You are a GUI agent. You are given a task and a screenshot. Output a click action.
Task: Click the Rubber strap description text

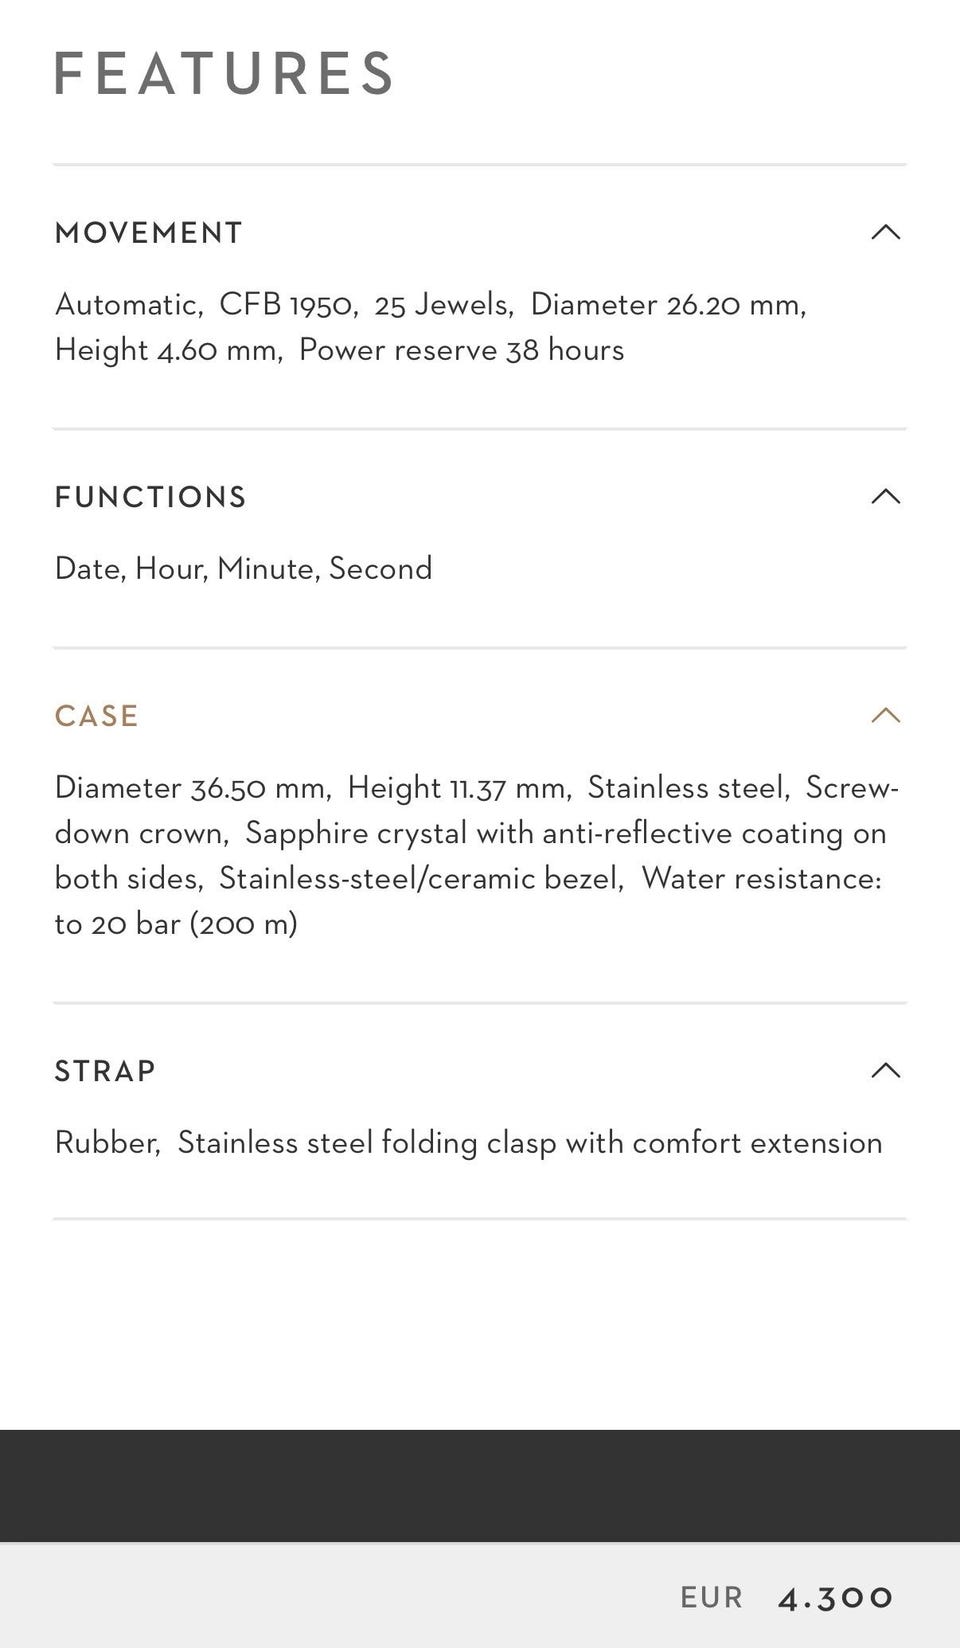107,1143
